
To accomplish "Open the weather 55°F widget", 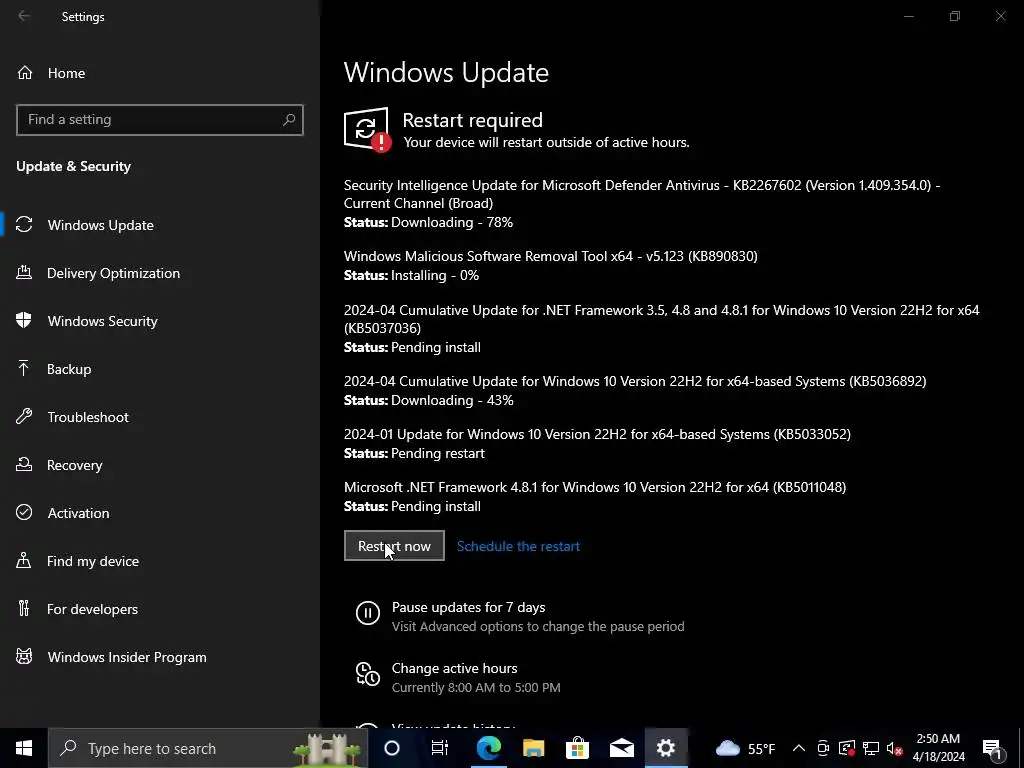I will 745,748.
